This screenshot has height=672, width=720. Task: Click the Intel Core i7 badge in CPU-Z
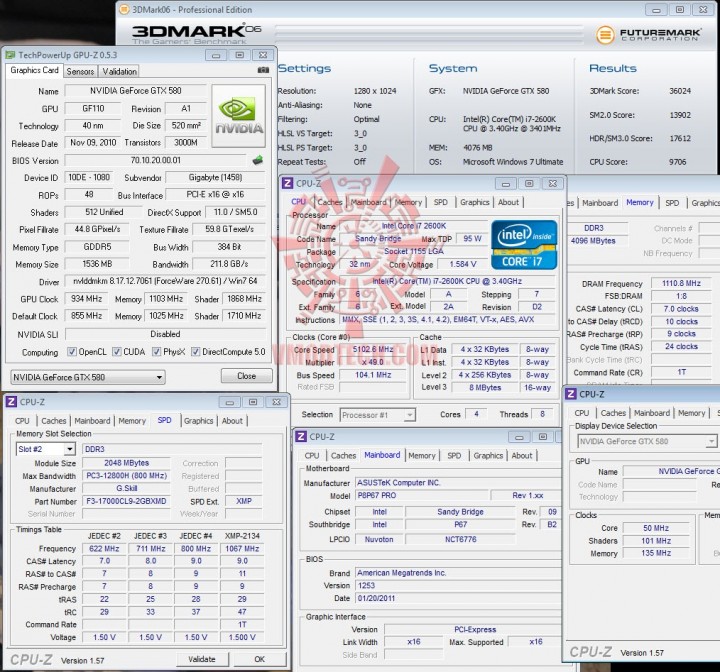click(x=524, y=245)
